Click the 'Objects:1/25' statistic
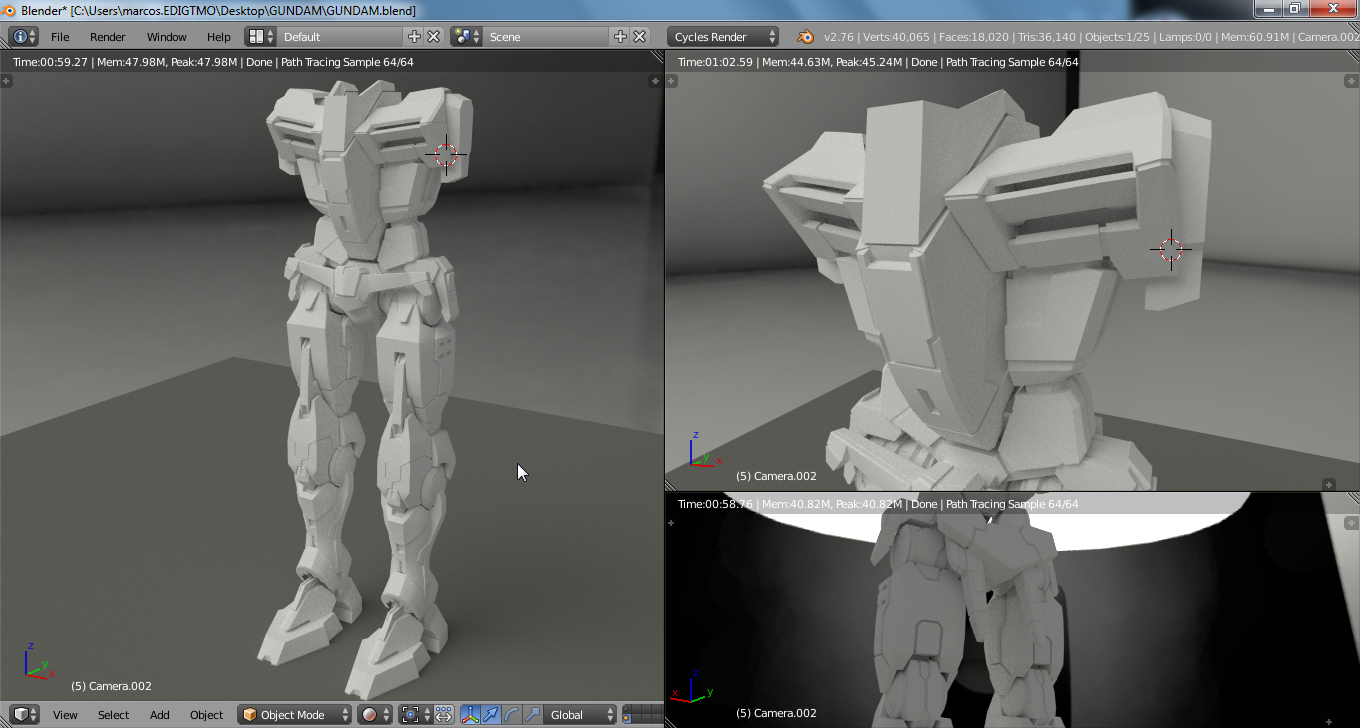 tap(1118, 37)
